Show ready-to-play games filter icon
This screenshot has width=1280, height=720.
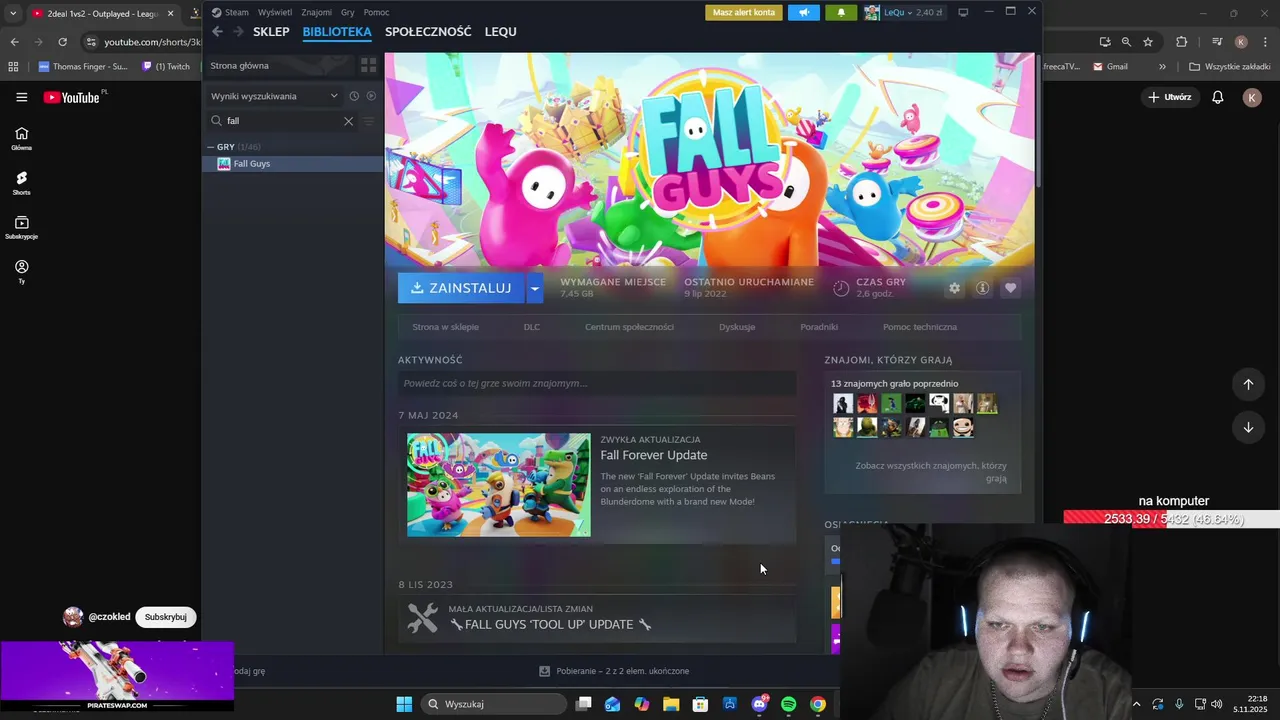(x=371, y=96)
